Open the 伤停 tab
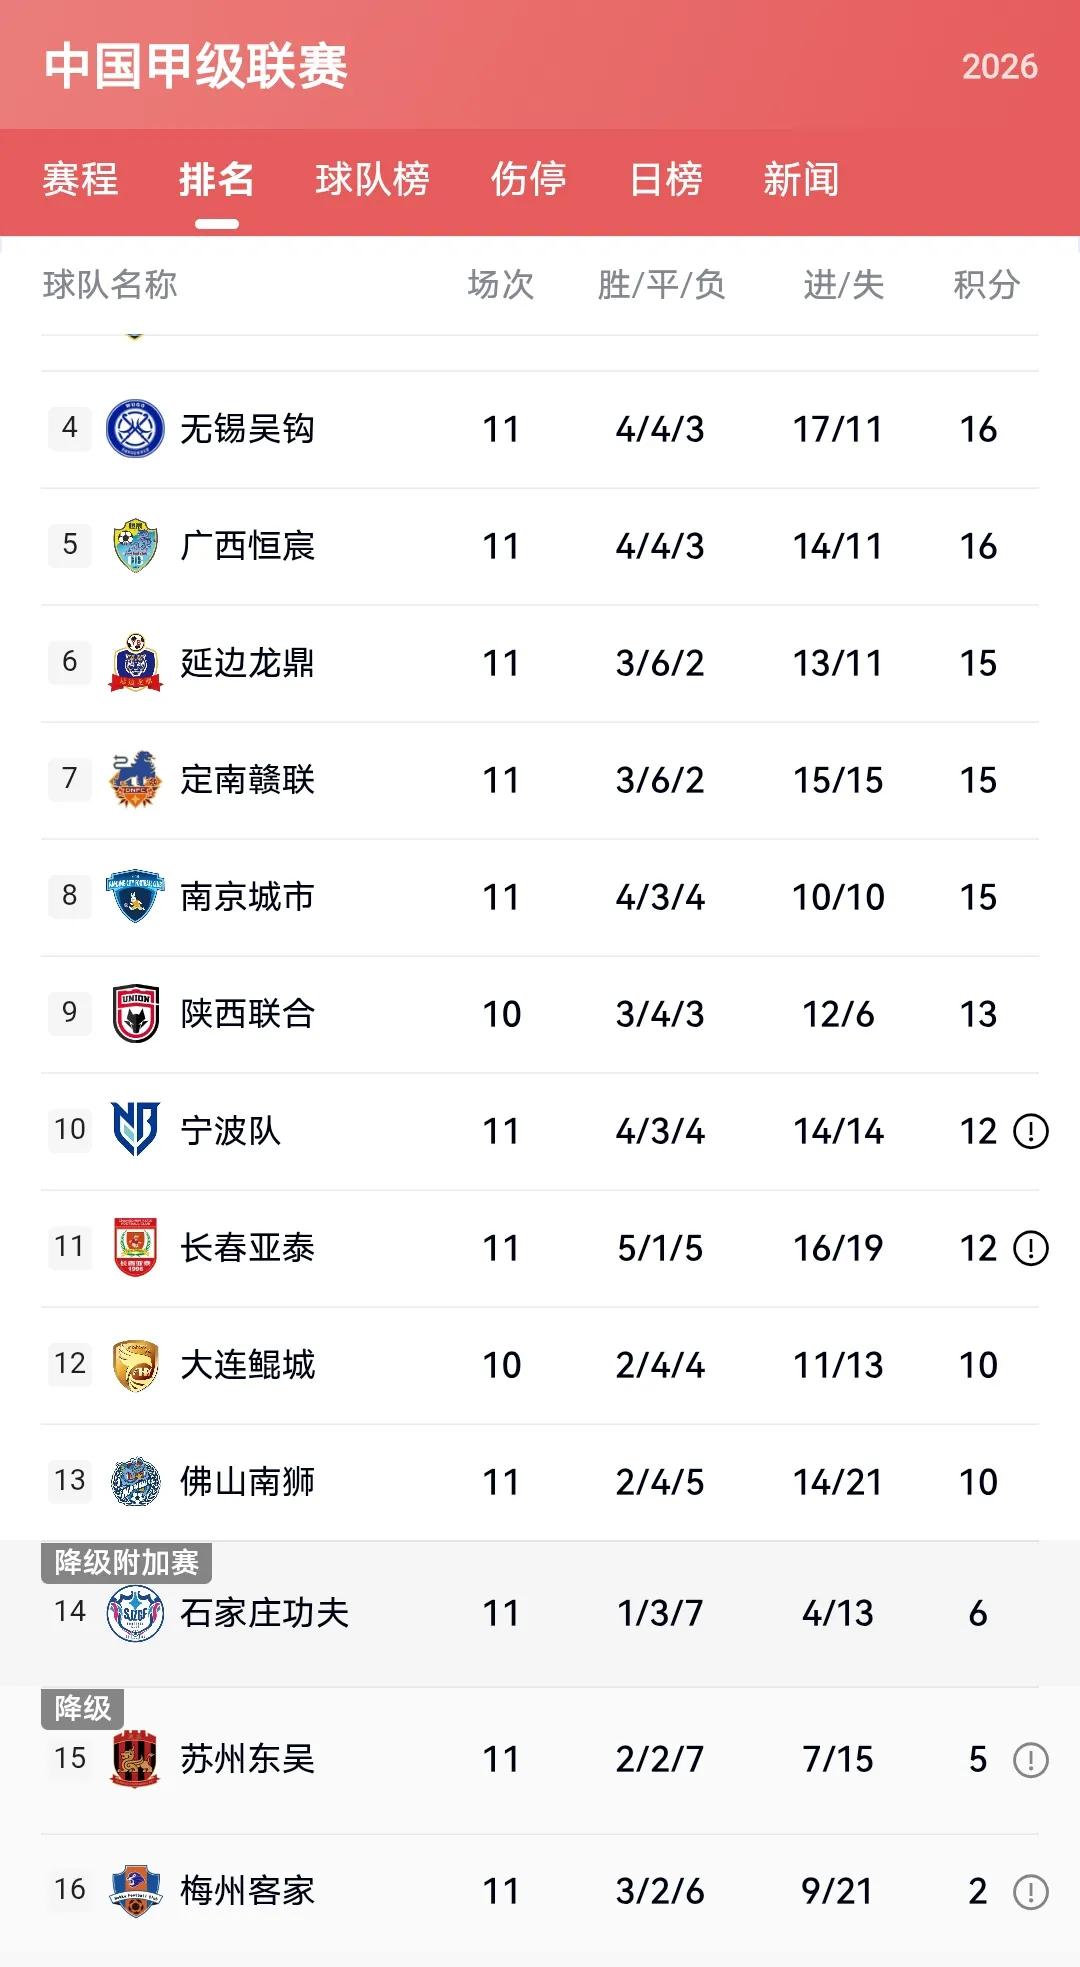This screenshot has width=1080, height=1967. pyautogui.click(x=528, y=180)
